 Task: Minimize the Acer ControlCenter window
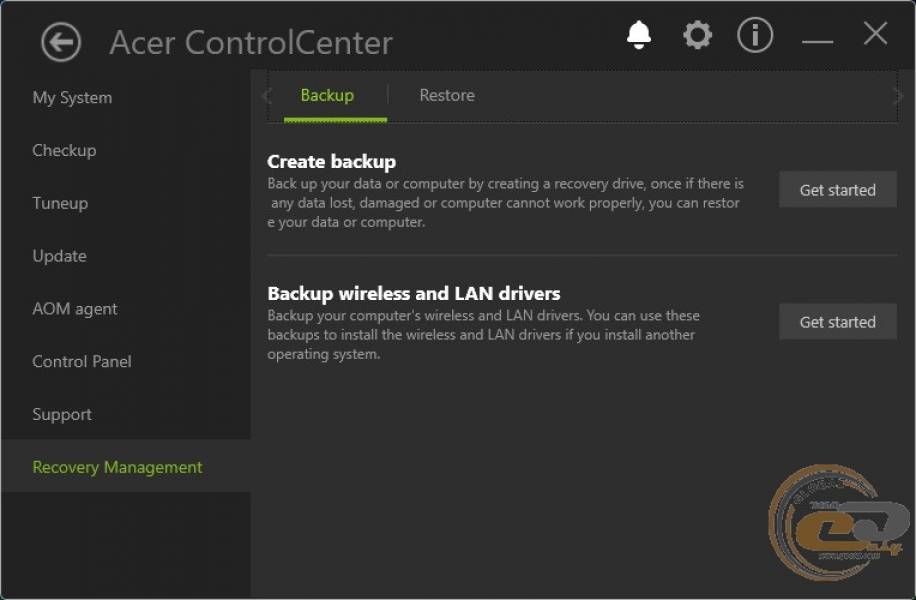pyautogui.click(x=817, y=41)
